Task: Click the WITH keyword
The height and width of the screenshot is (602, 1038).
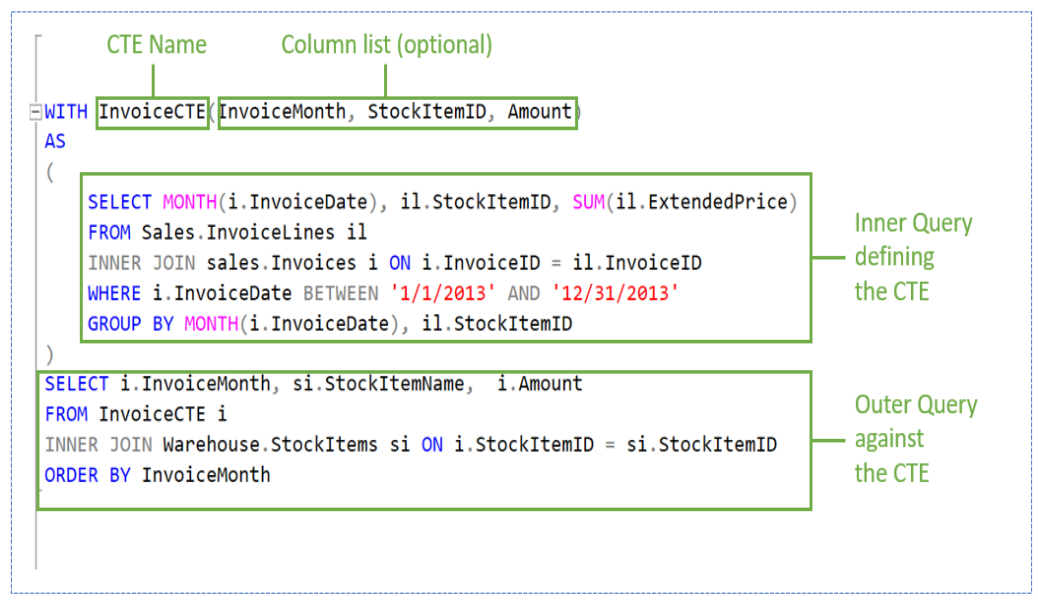Action: coord(66,112)
